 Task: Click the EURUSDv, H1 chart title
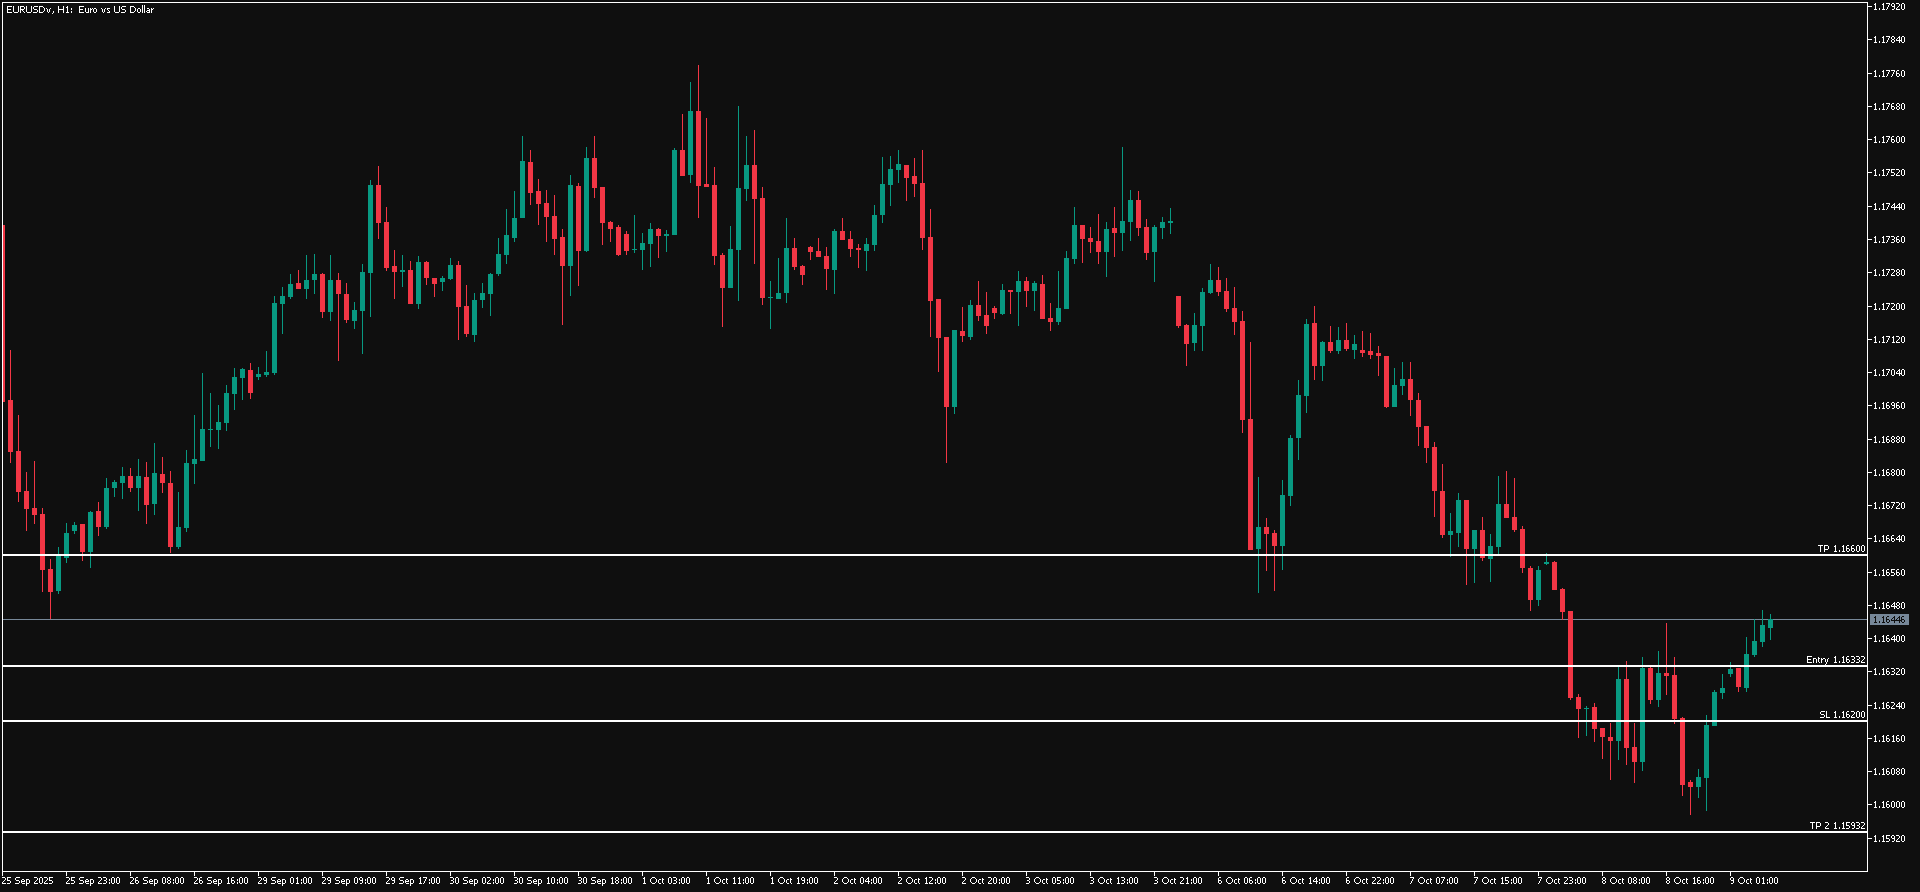[79, 10]
